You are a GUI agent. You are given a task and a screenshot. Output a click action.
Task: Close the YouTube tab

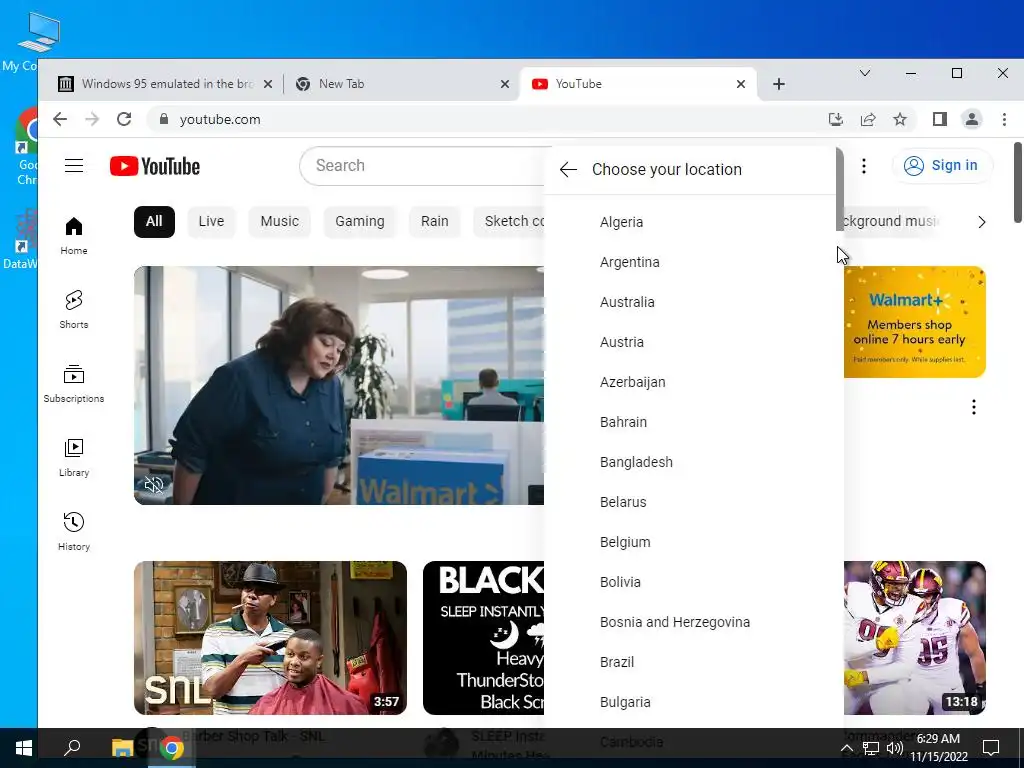(741, 84)
